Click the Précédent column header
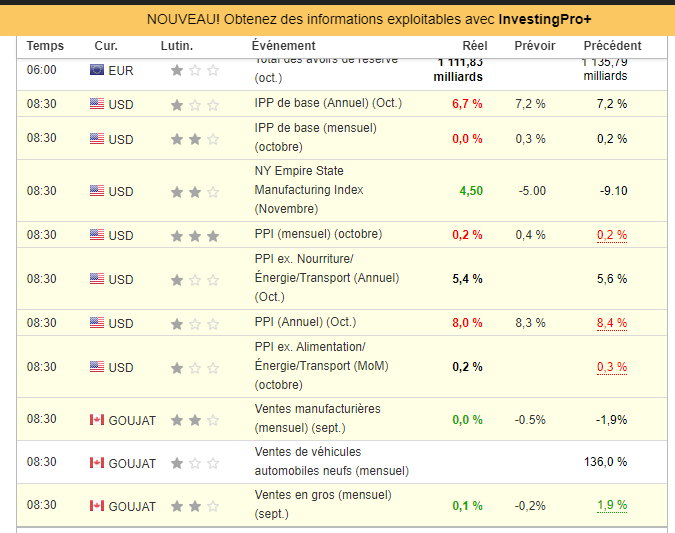The width and height of the screenshot is (675, 533). tap(612, 46)
